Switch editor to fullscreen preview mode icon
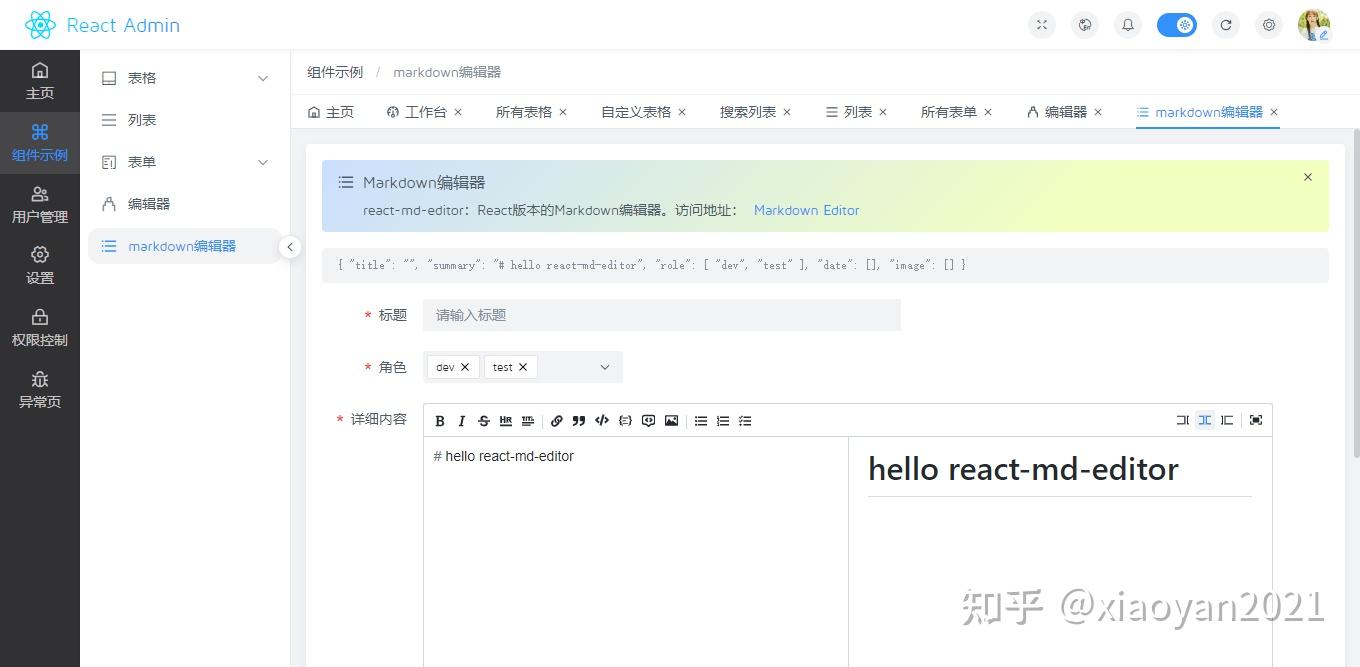Viewport: 1360px width, 667px height. 1256,420
